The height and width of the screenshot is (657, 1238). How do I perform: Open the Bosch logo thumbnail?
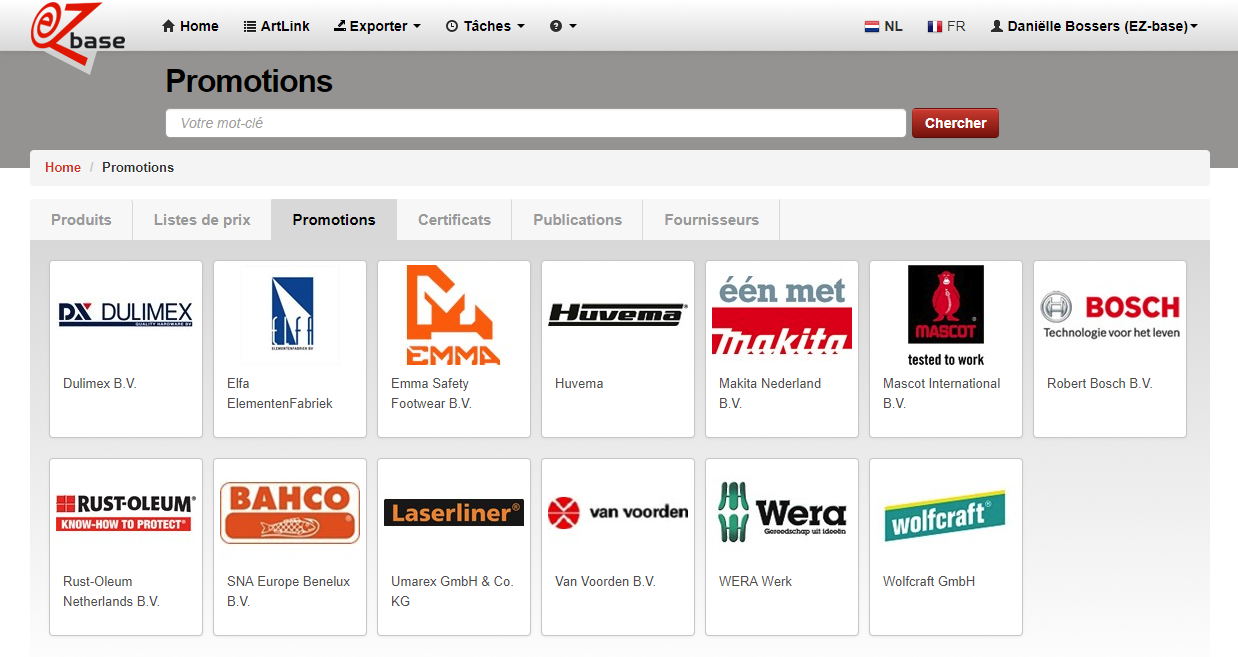1110,315
